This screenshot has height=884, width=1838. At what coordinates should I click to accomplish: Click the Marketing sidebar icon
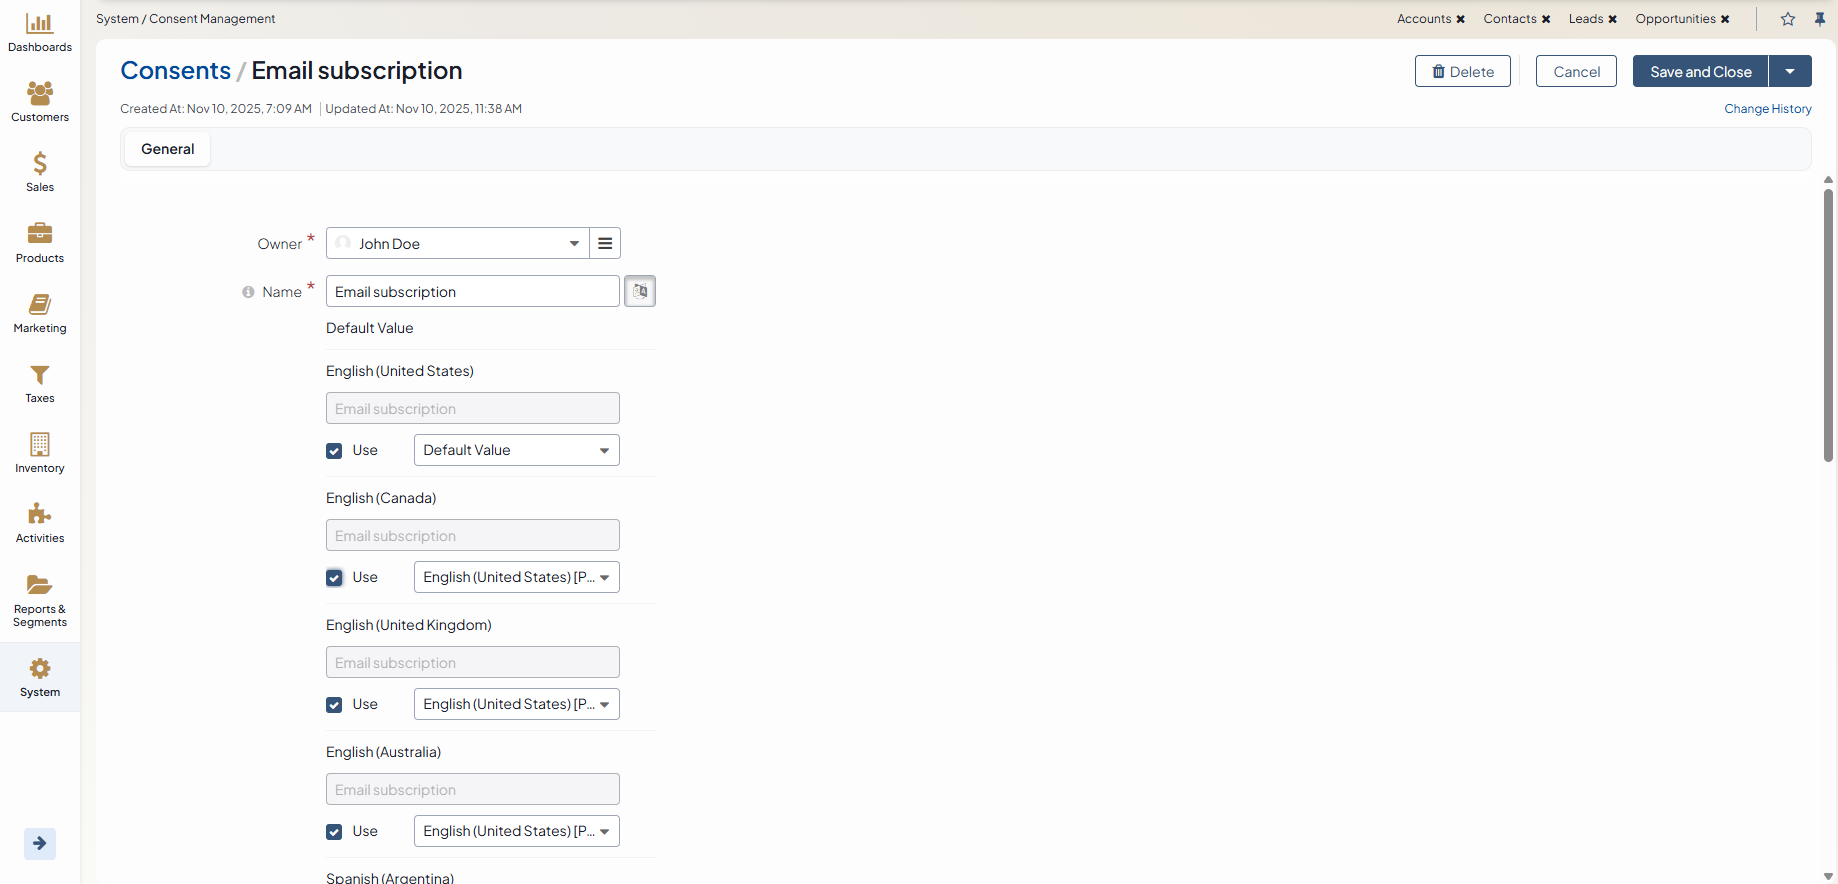click(40, 305)
